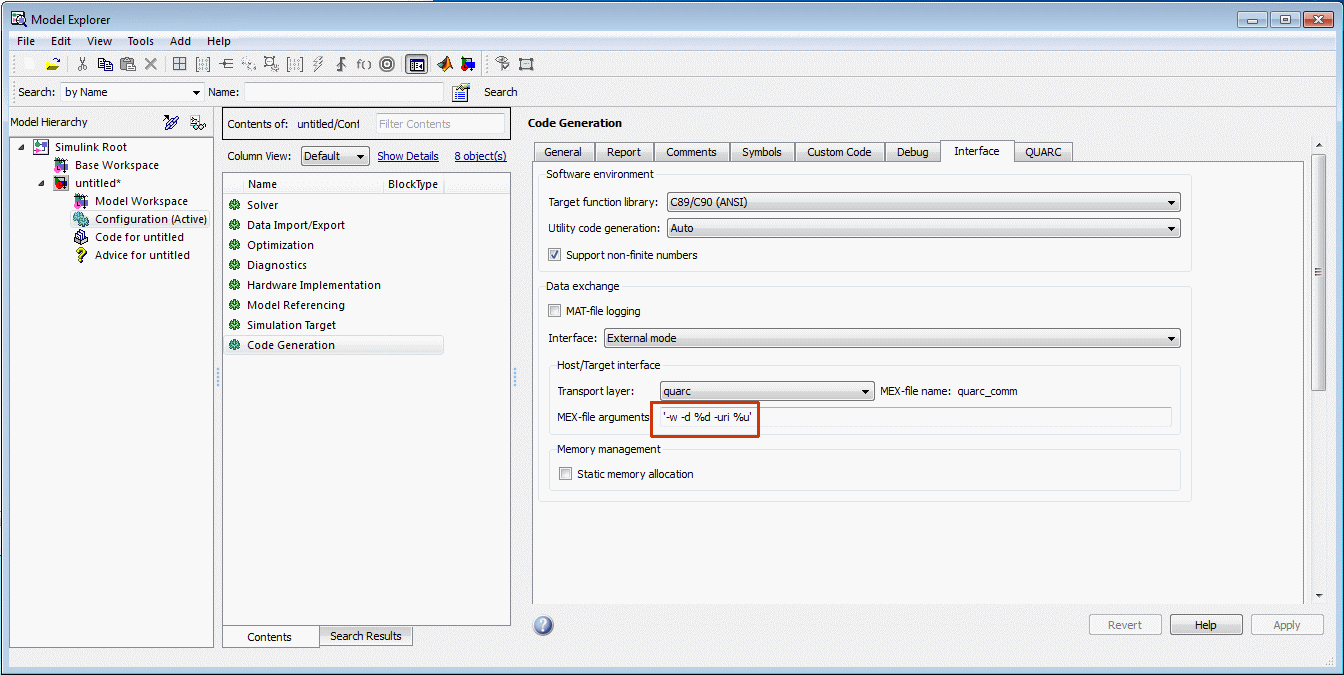The image size is (1344, 675).
Task: Click the MEX-file arguments input field
Action: tap(915, 417)
